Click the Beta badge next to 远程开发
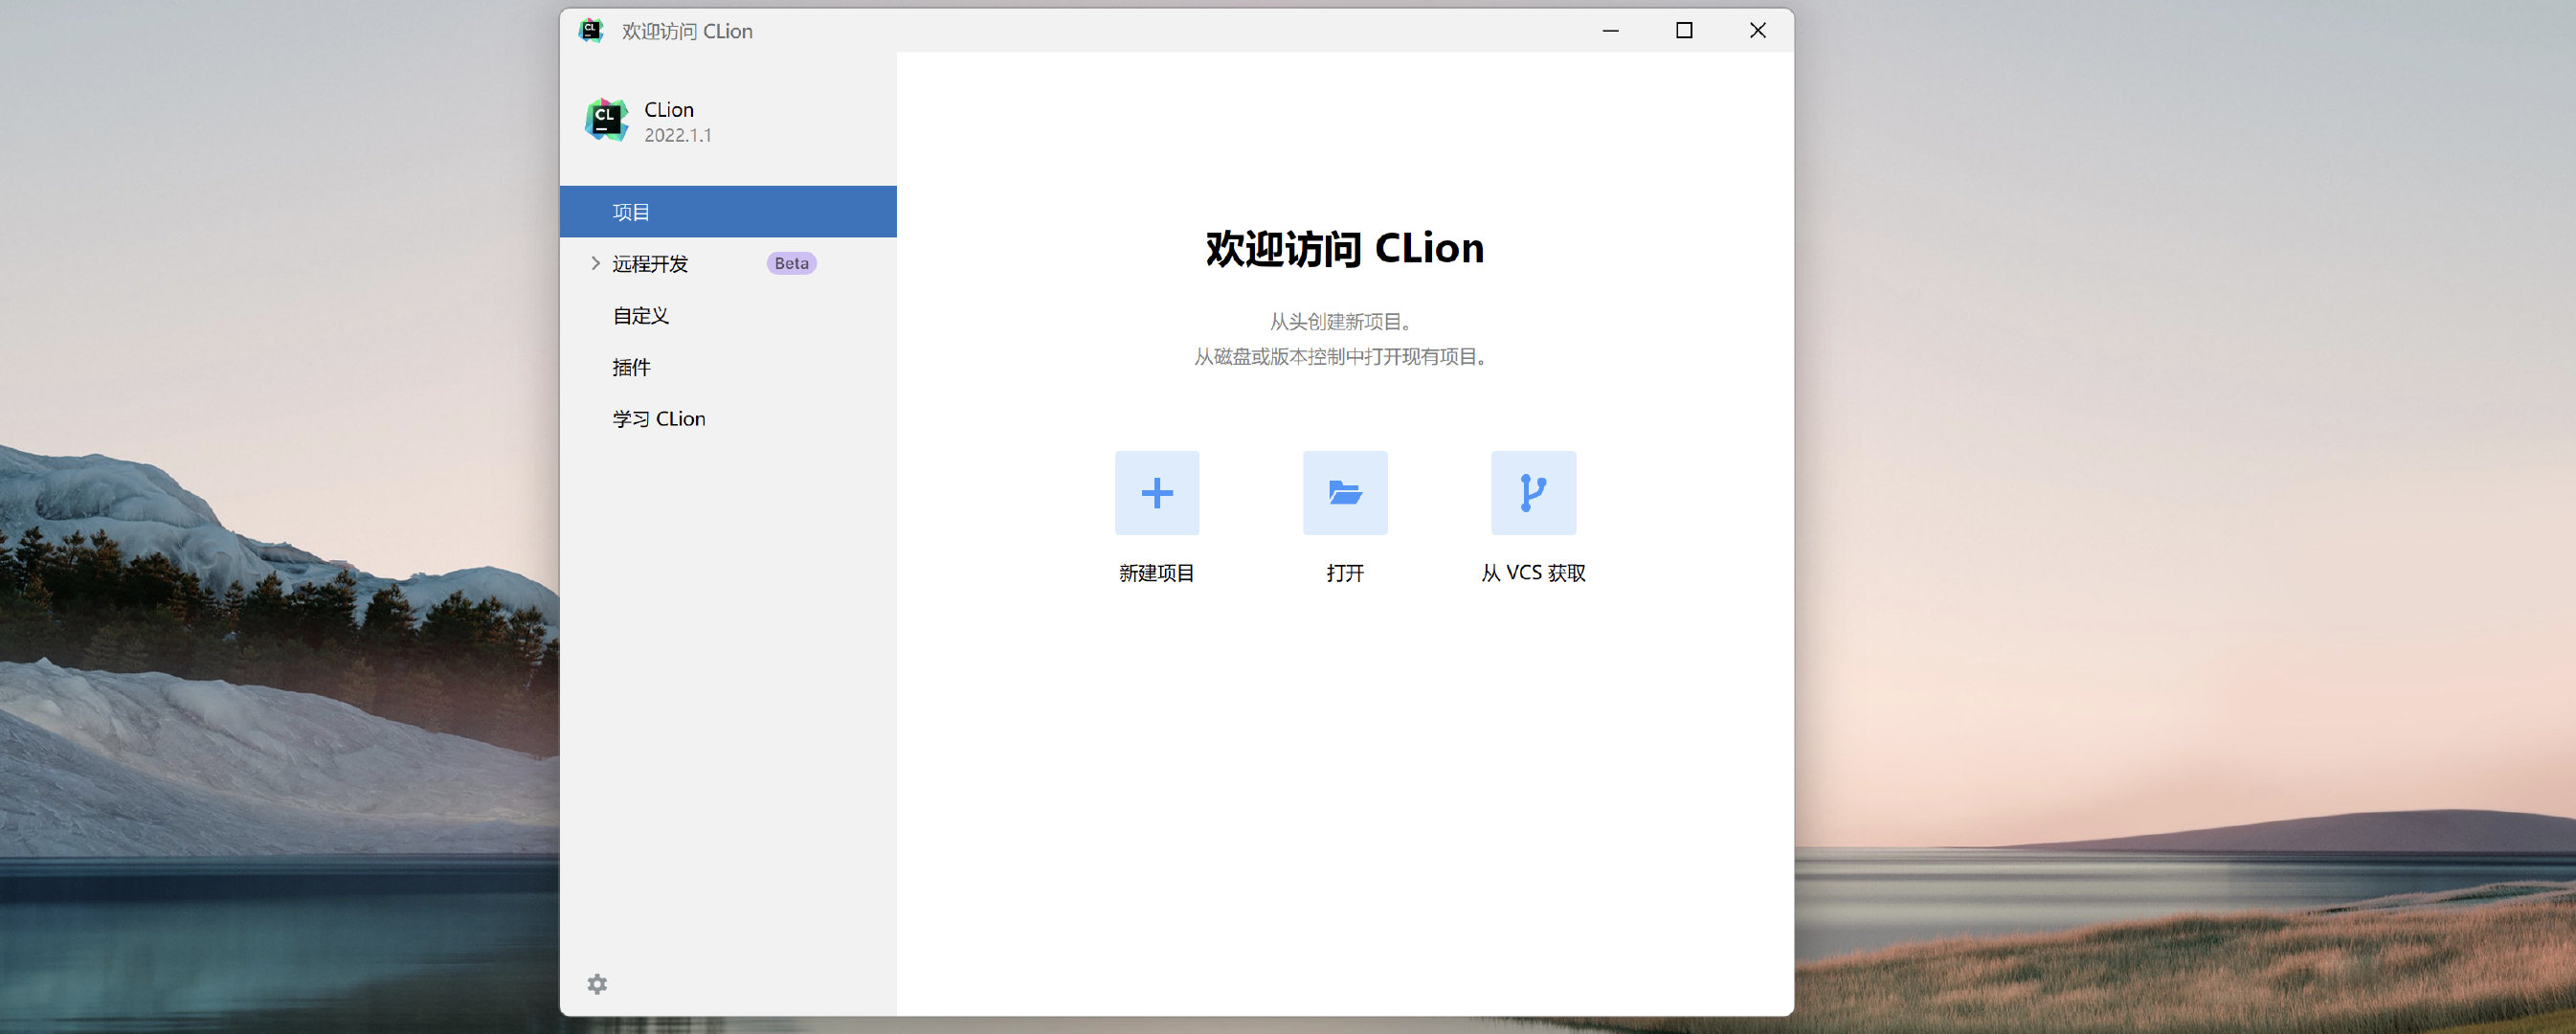This screenshot has height=1034, width=2576. point(791,263)
